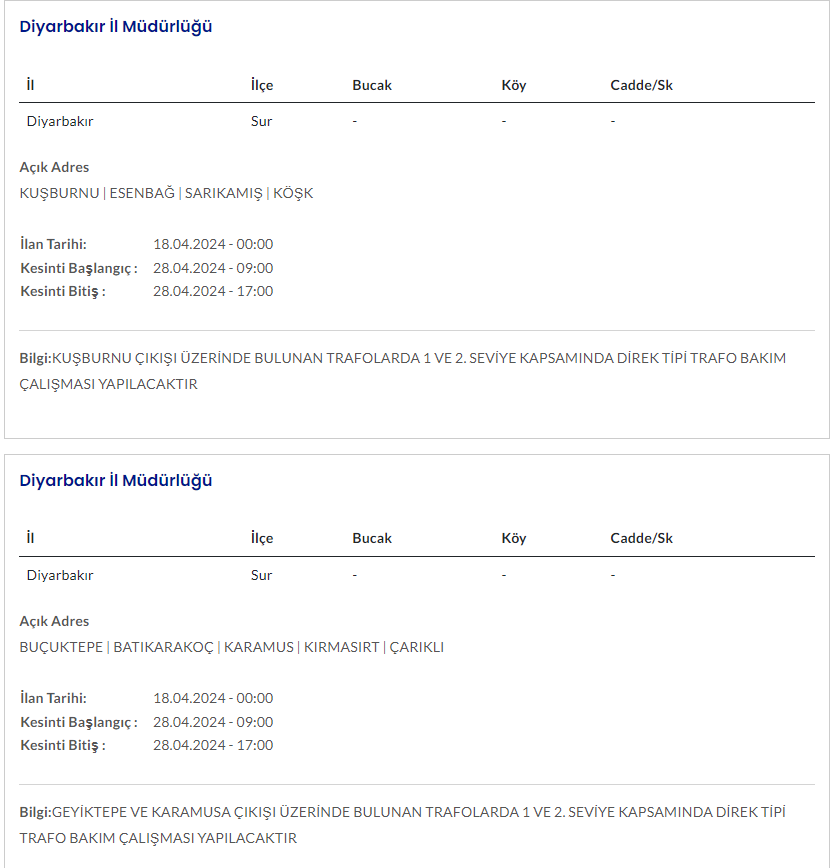Image resolution: width=830 pixels, height=868 pixels.
Task: Select ÇARIKLI in the address list
Action: [x=417, y=647]
